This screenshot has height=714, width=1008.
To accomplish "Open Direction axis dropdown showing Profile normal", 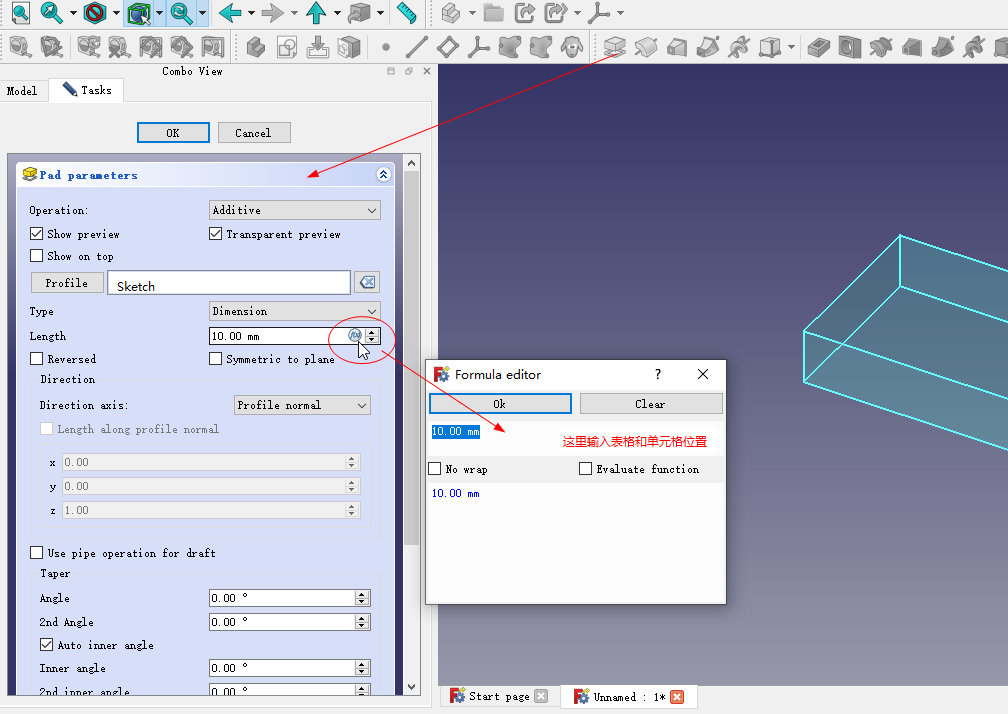I will (302, 405).
